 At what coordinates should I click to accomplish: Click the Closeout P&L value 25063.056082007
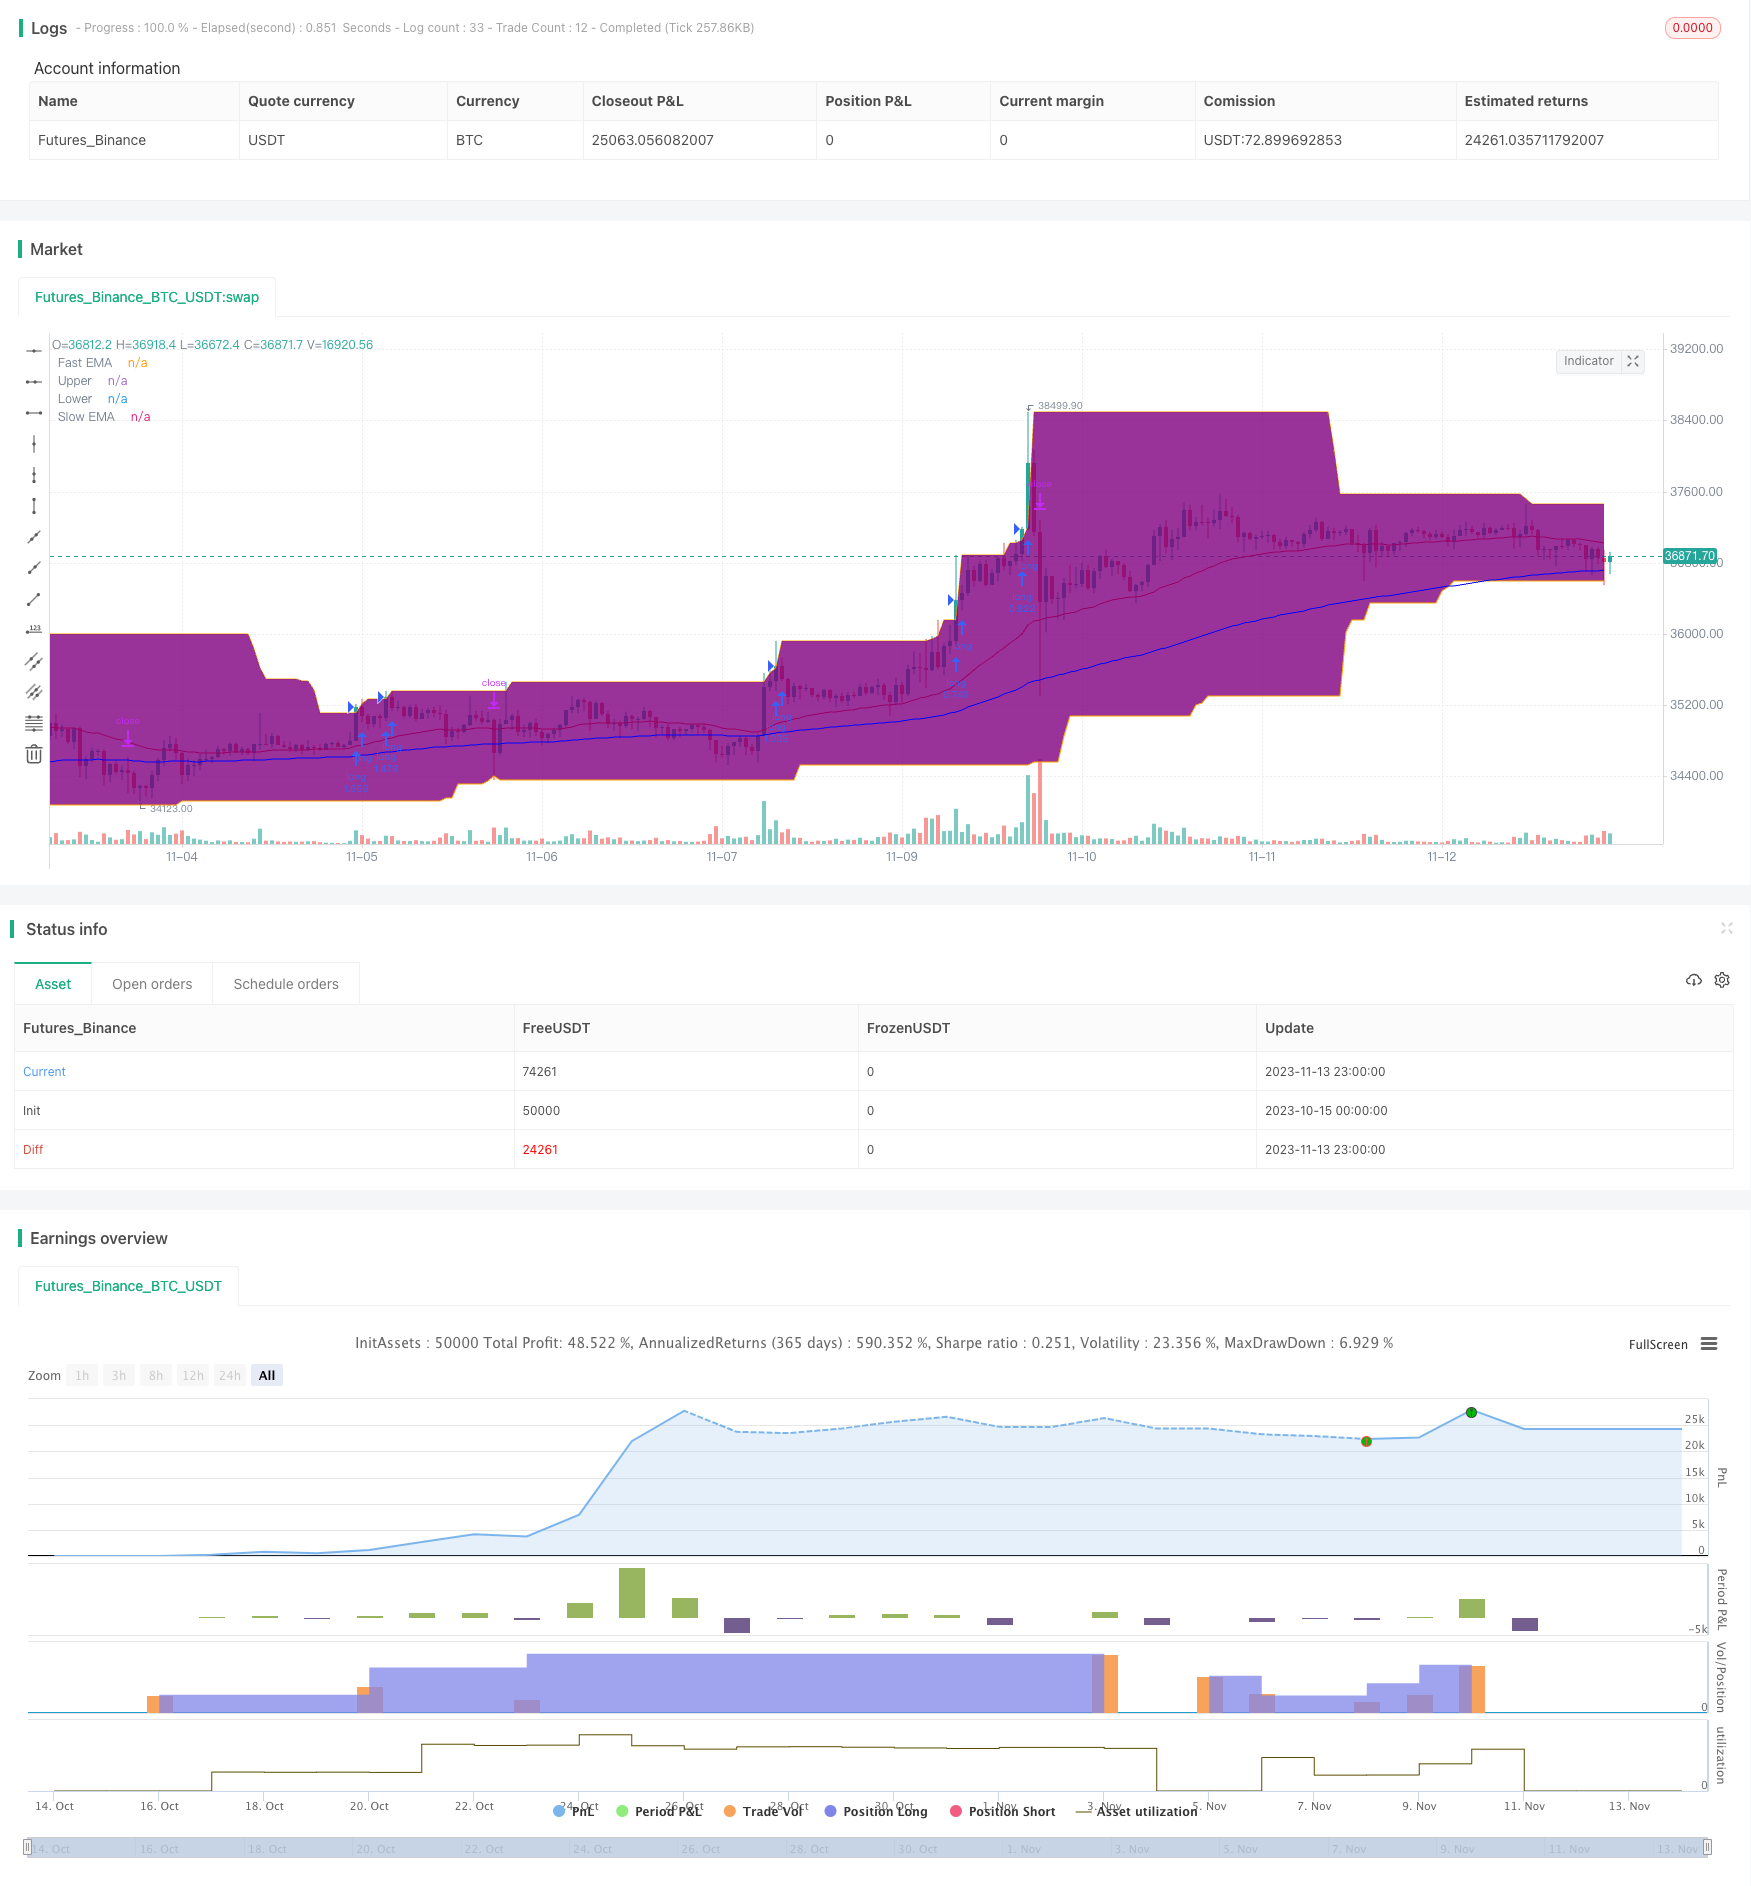pyautogui.click(x=652, y=140)
